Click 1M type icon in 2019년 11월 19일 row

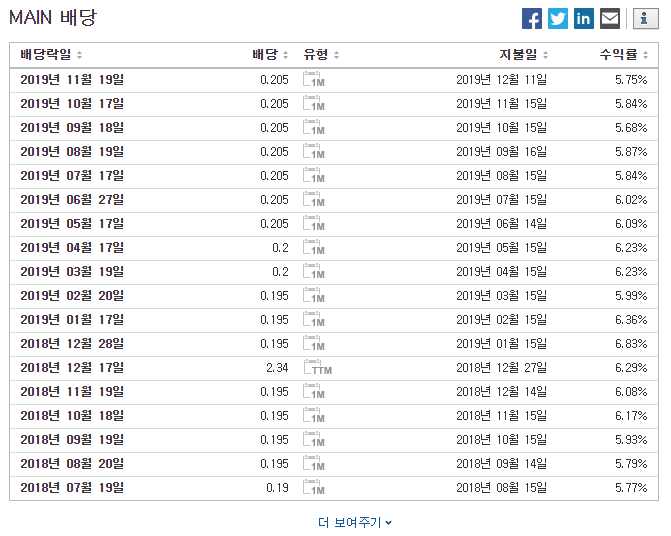point(314,80)
